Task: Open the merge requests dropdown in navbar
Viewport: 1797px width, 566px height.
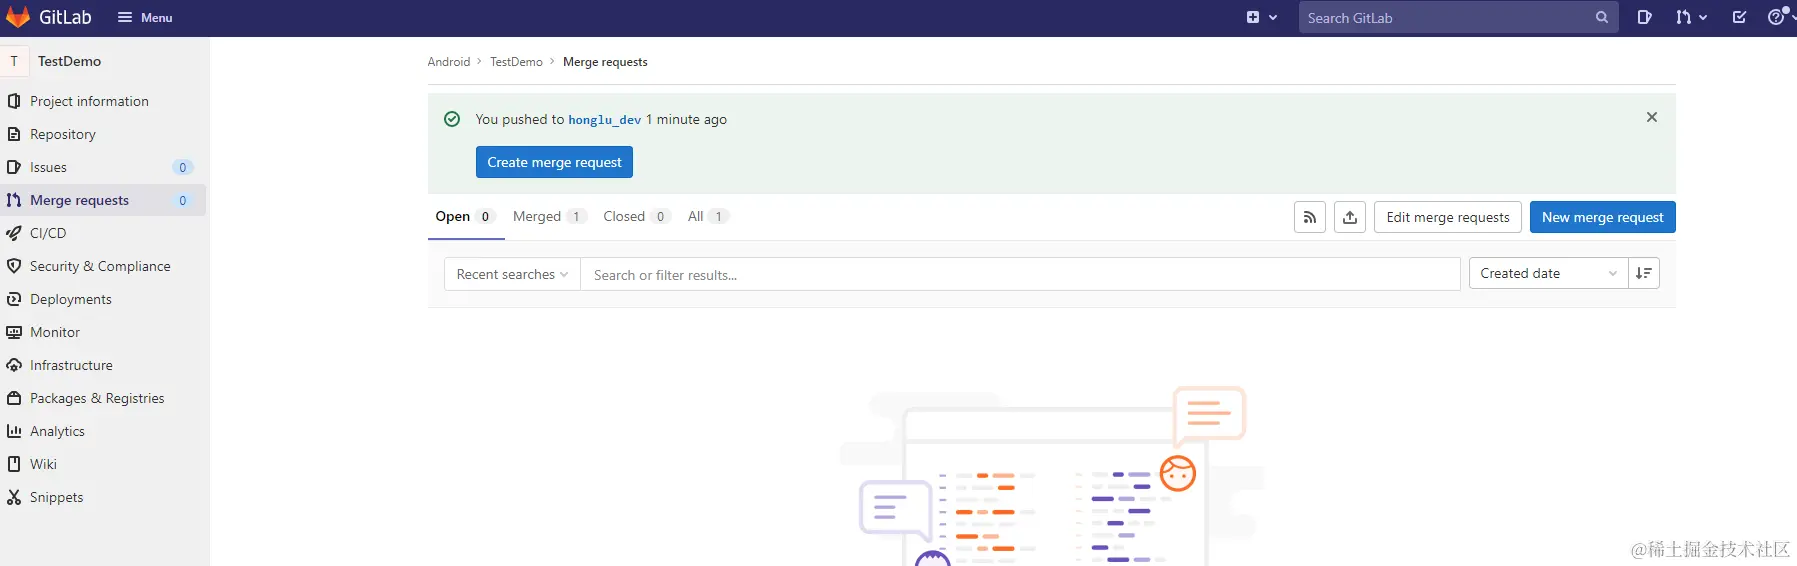Action: (x=1691, y=17)
